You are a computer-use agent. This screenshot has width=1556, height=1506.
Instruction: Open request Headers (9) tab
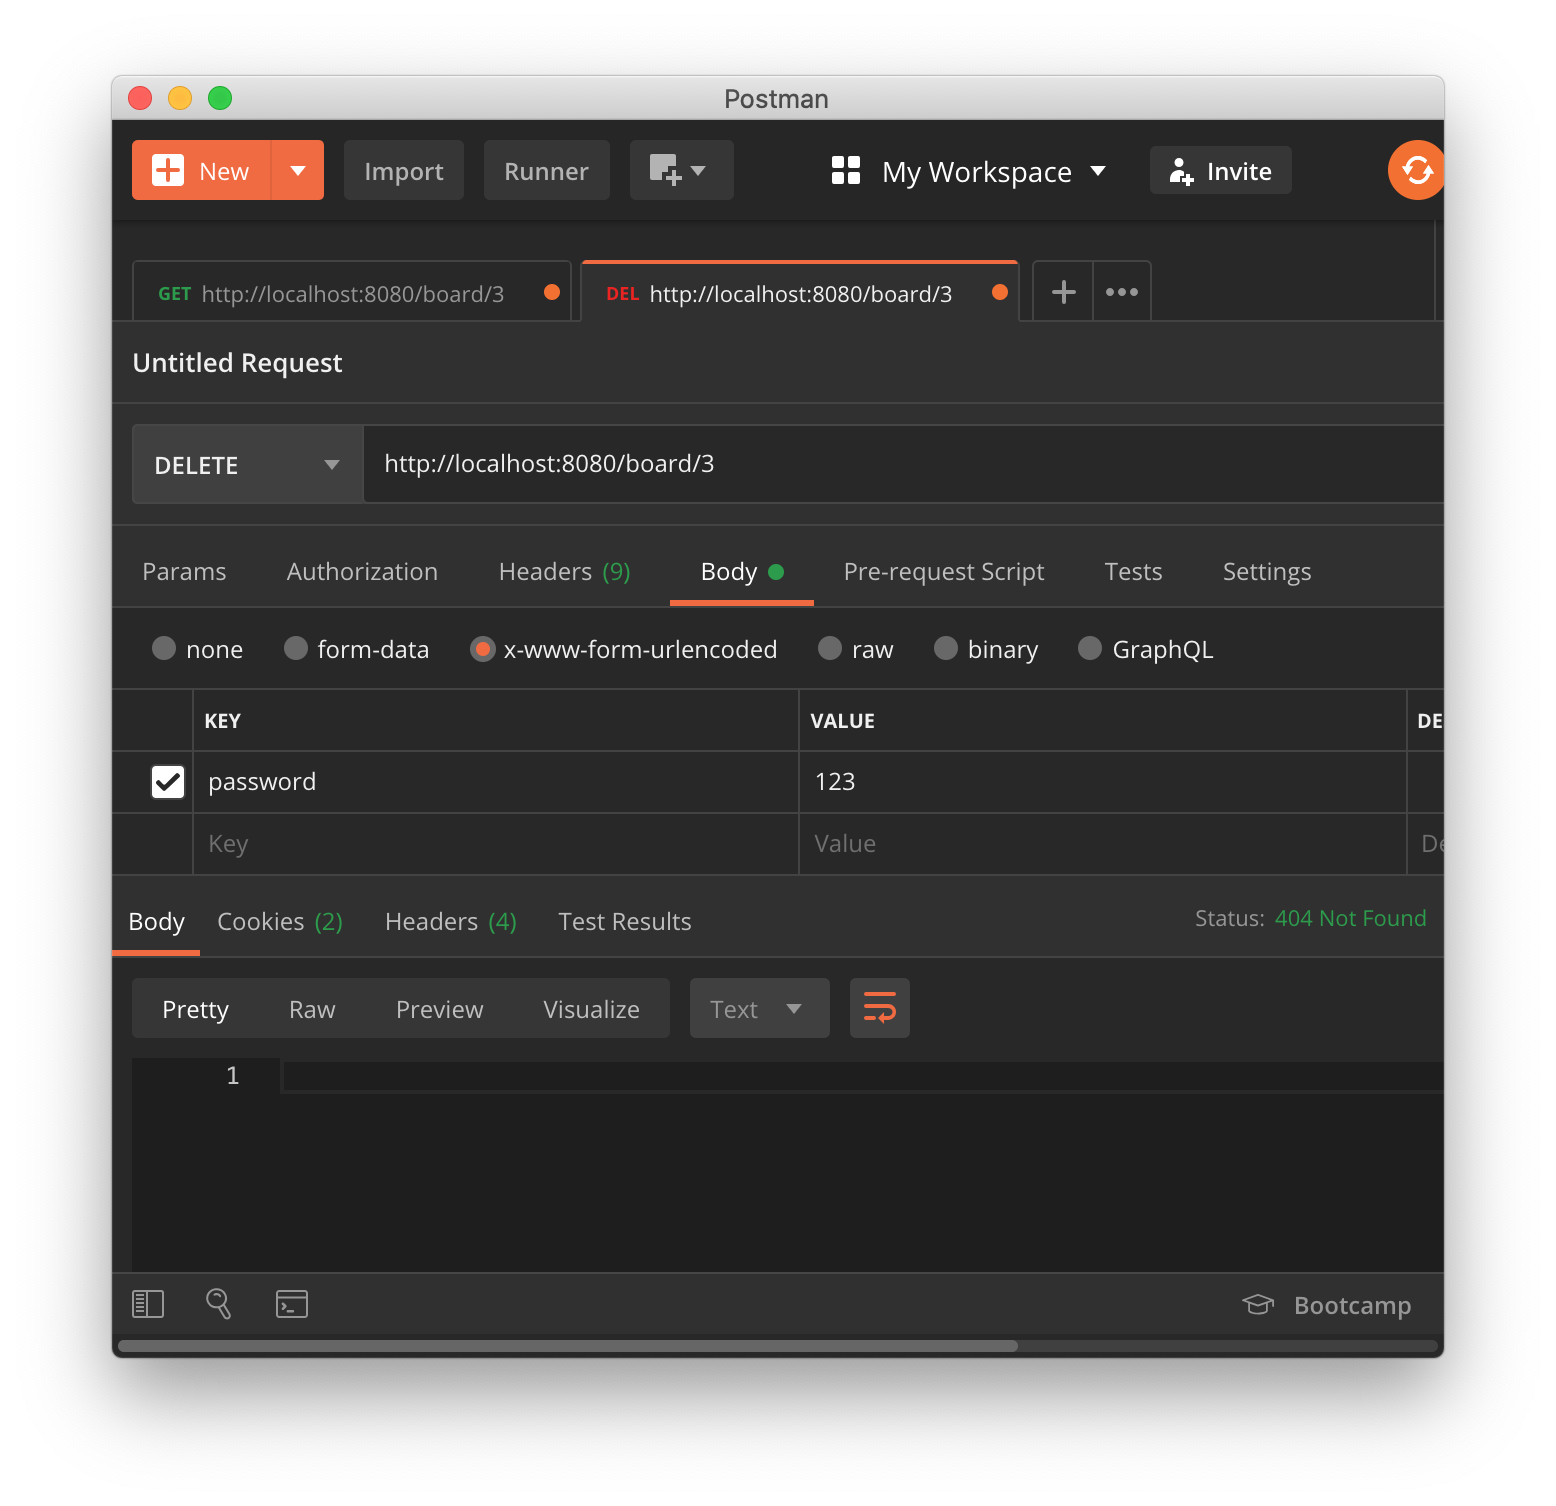click(564, 571)
